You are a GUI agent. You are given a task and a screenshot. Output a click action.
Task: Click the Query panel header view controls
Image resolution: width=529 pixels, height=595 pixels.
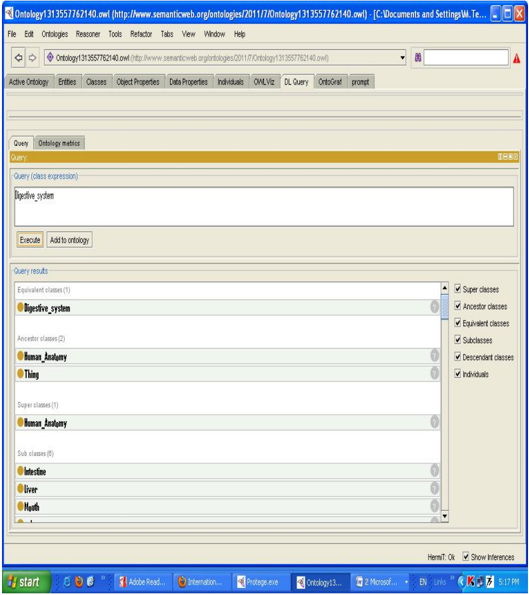(508, 157)
